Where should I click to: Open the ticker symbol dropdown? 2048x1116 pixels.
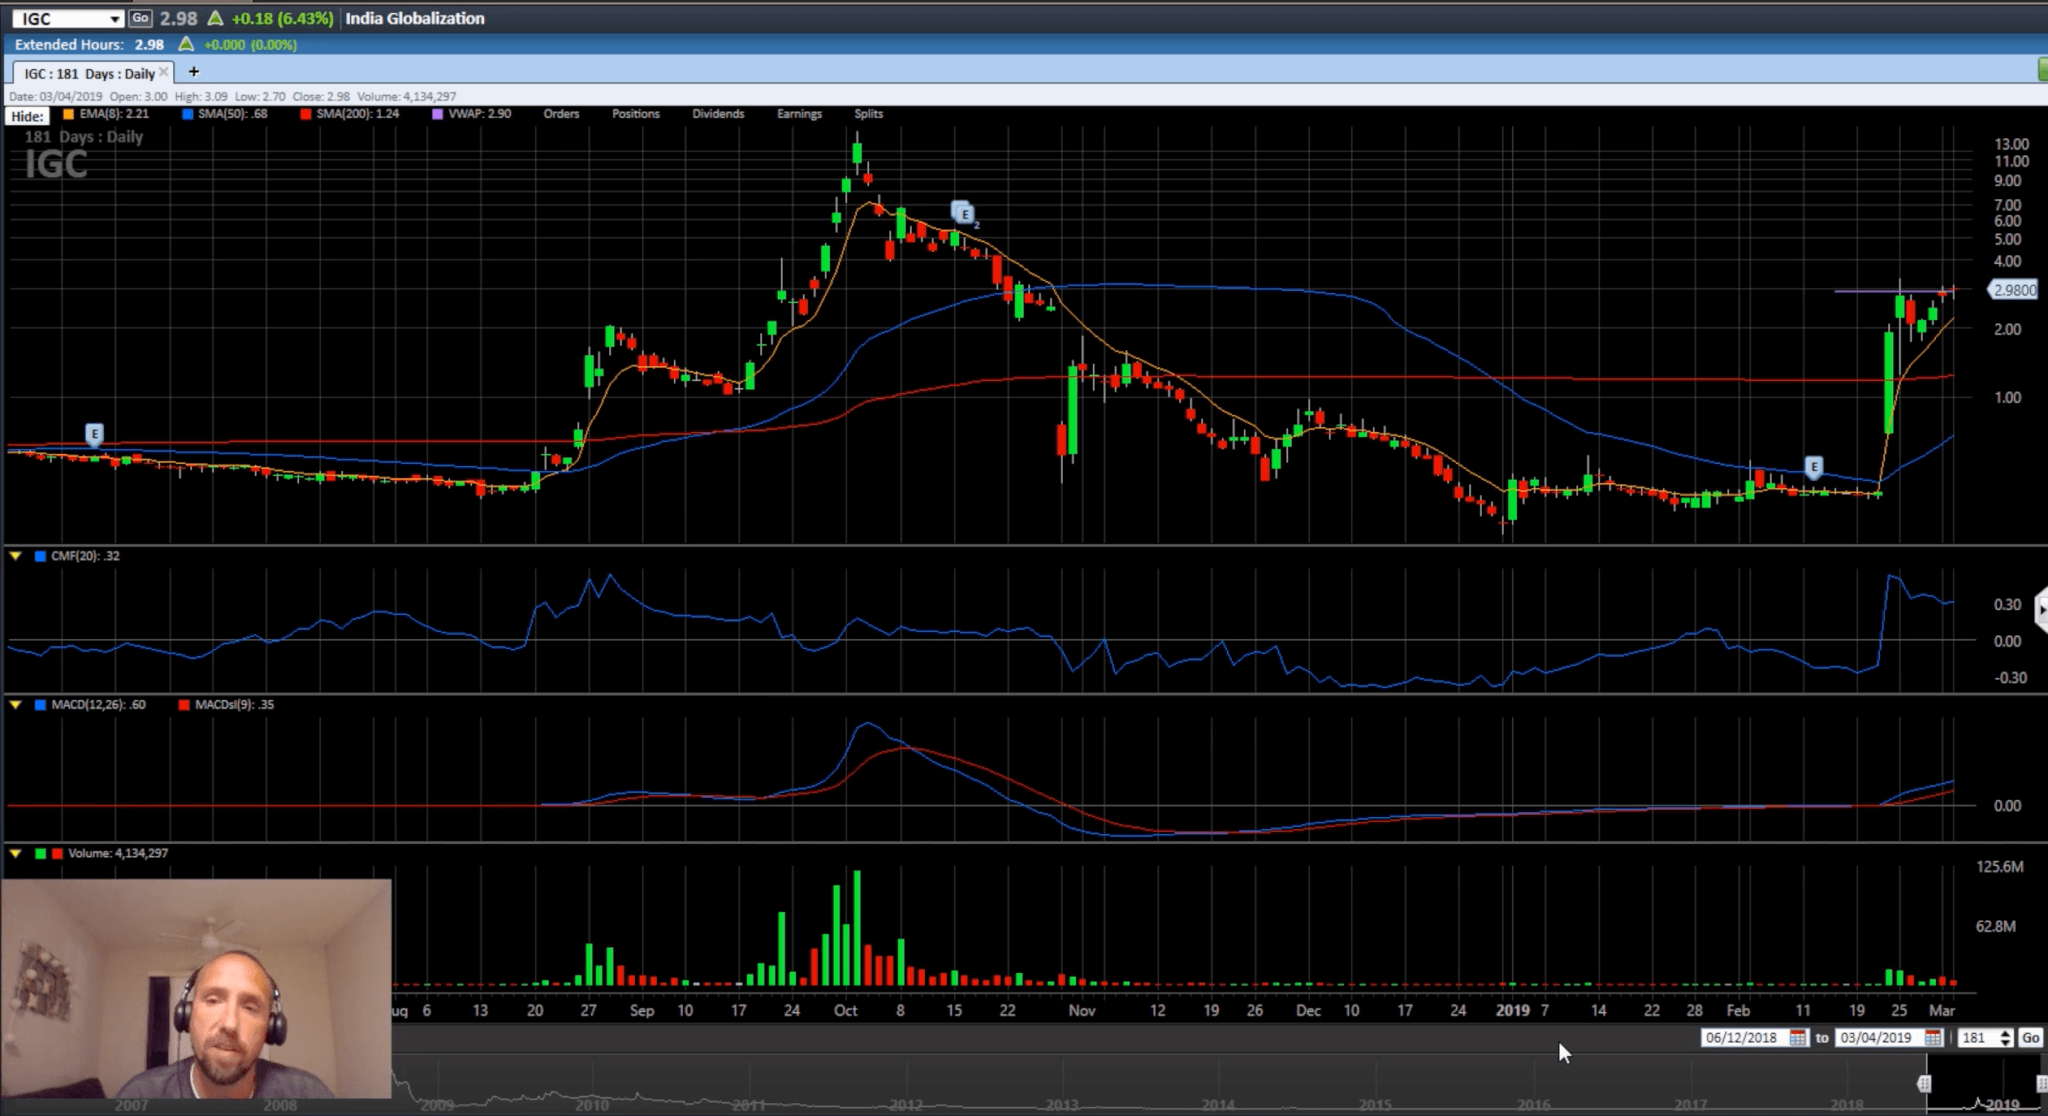(x=113, y=18)
